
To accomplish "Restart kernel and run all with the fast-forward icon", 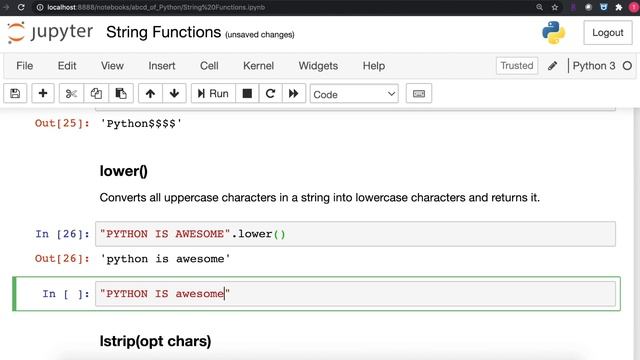I will pos(293,93).
